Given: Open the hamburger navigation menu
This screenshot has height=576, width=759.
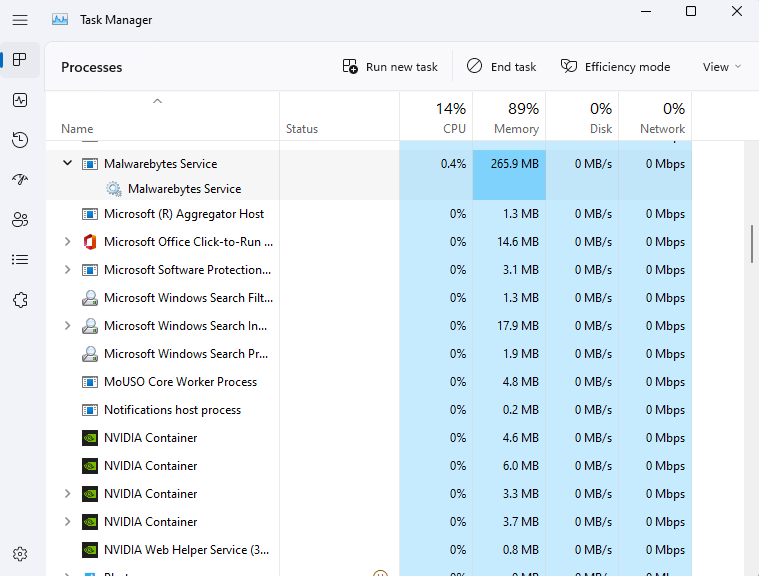Looking at the screenshot, I should (20, 19).
